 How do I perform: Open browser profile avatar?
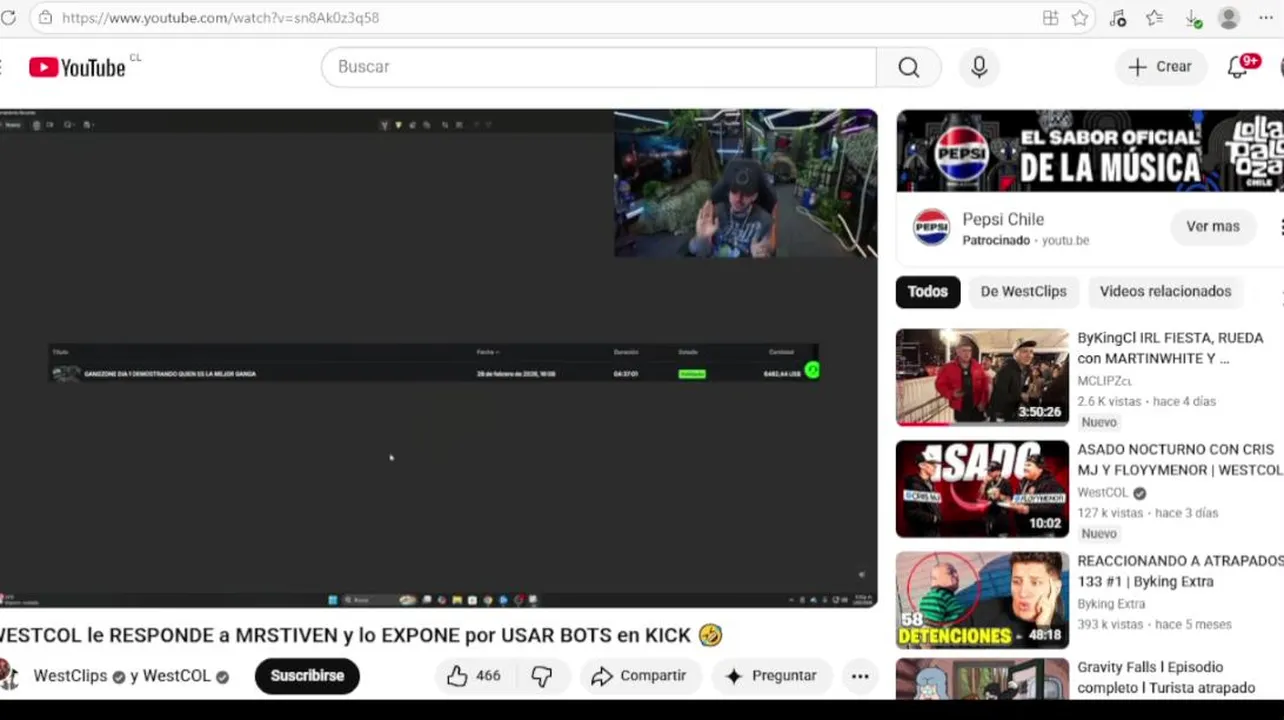pos(1229,18)
